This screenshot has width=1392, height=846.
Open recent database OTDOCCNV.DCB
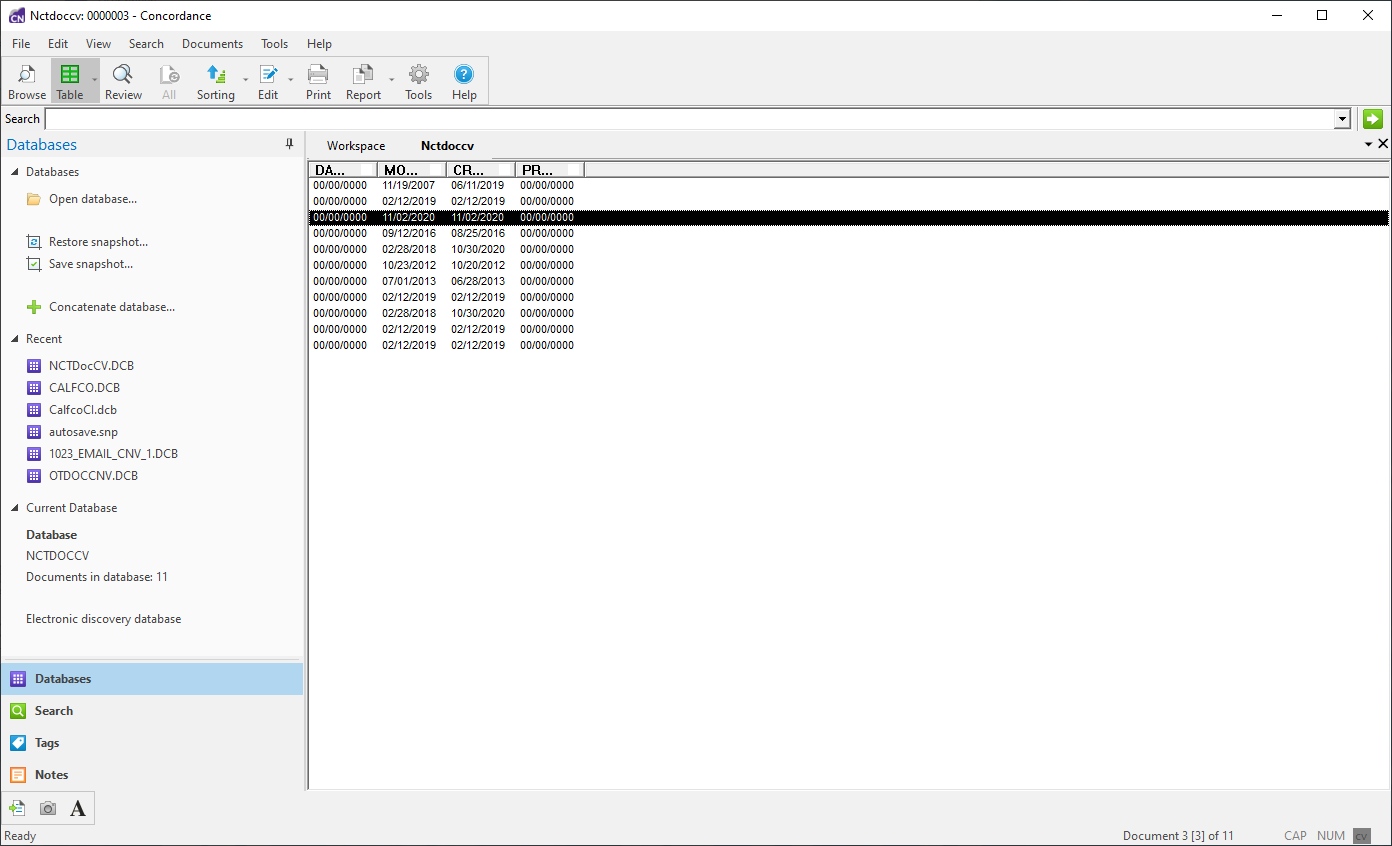coord(93,476)
